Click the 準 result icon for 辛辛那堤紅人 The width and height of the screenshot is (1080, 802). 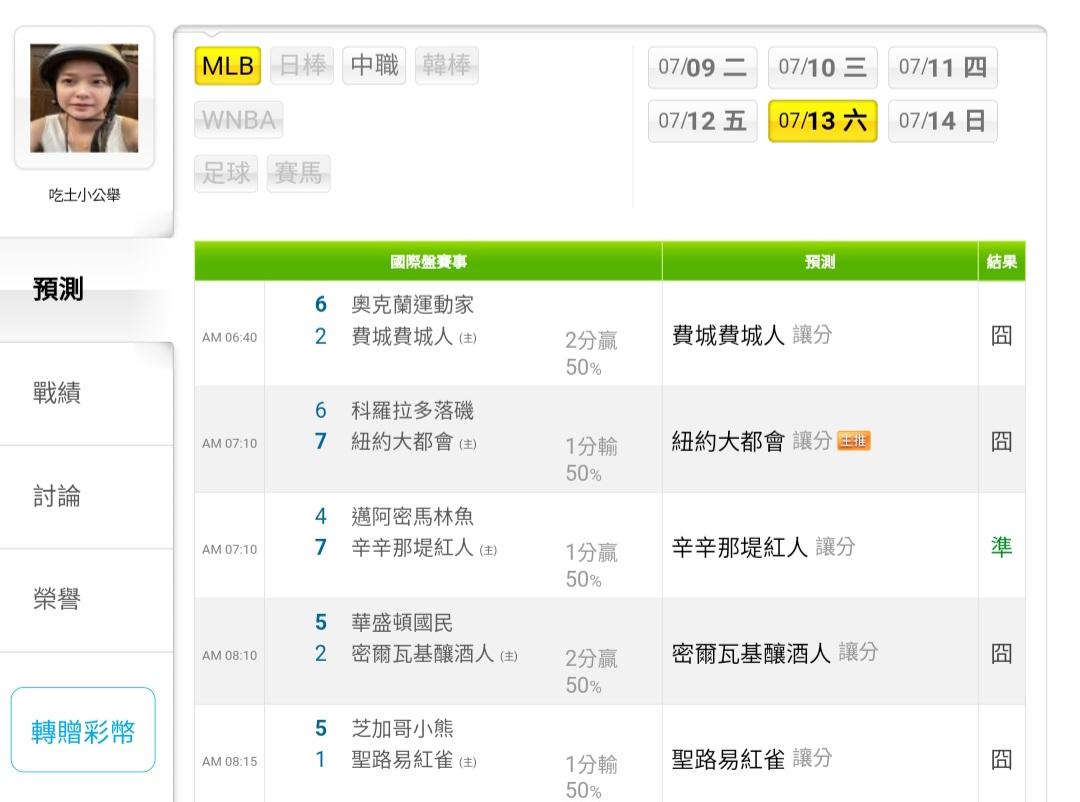[1001, 547]
